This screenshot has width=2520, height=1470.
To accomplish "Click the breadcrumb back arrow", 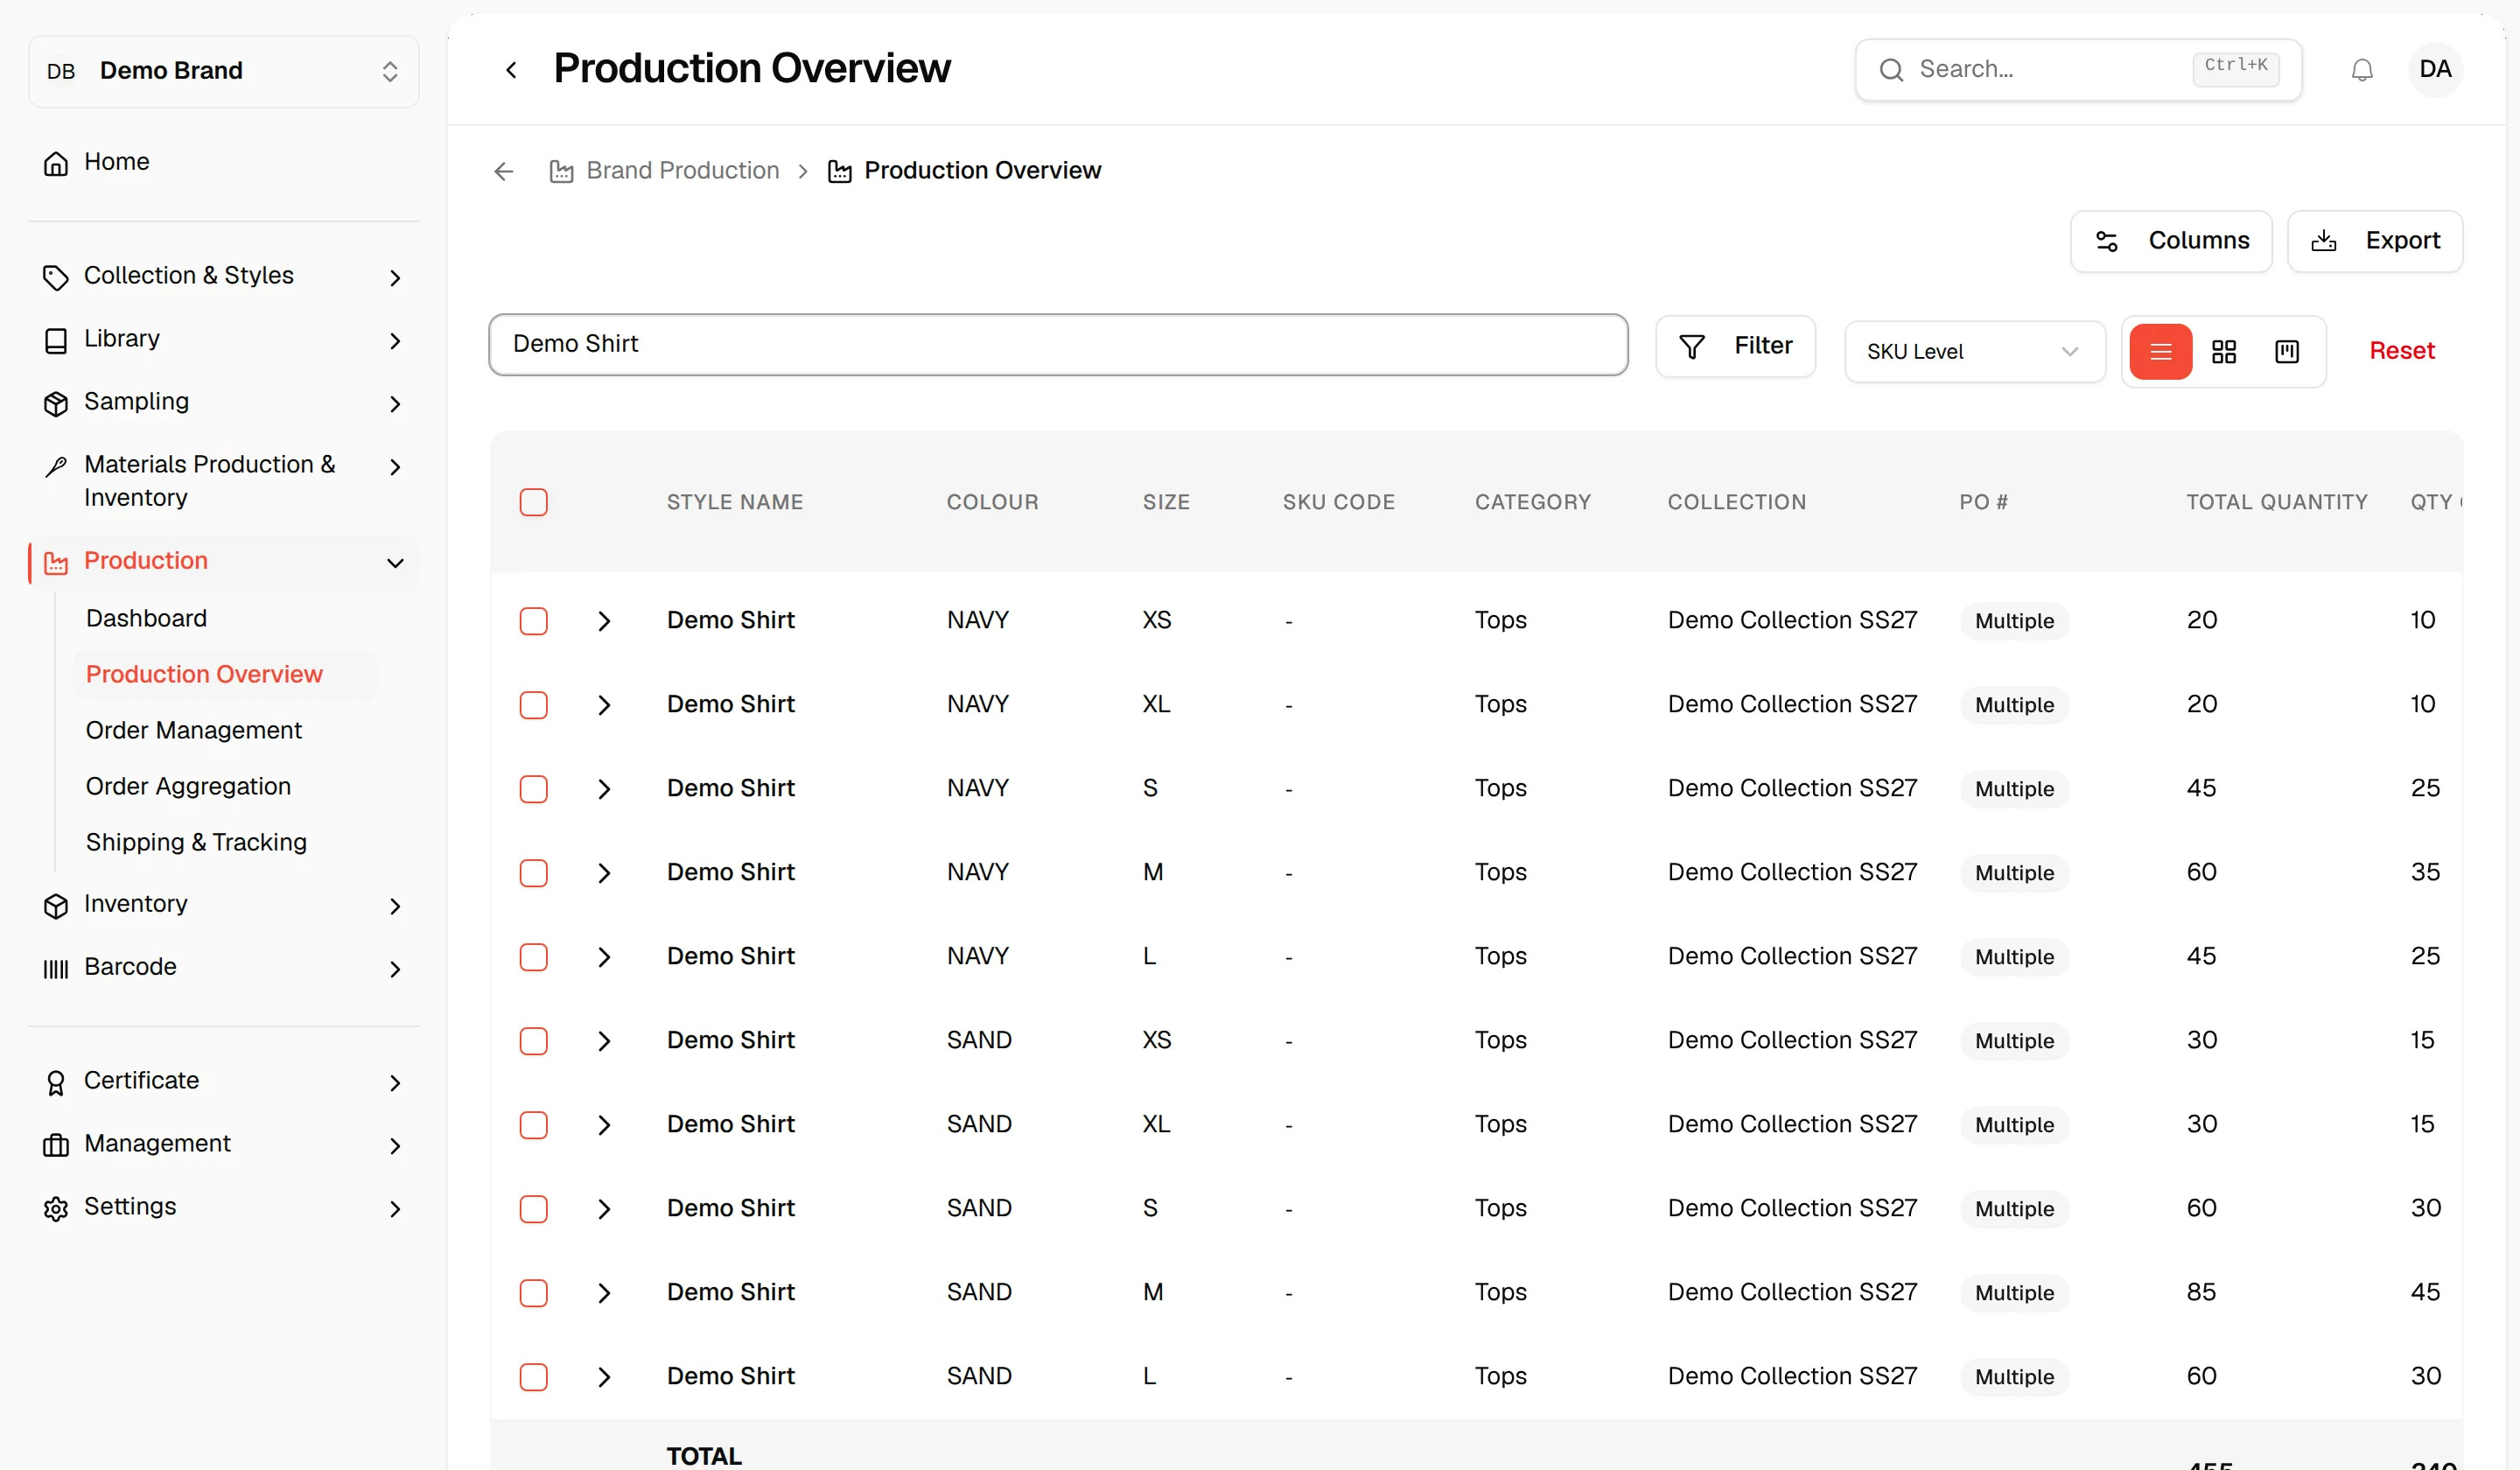I will pos(503,171).
